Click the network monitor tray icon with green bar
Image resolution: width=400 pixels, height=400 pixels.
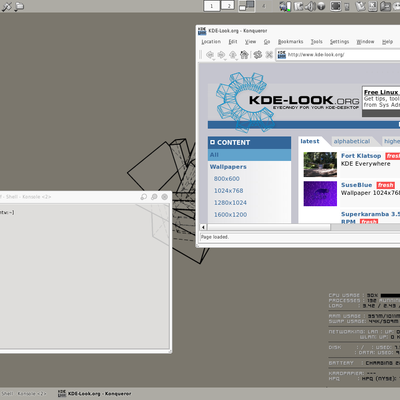tap(285, 6)
